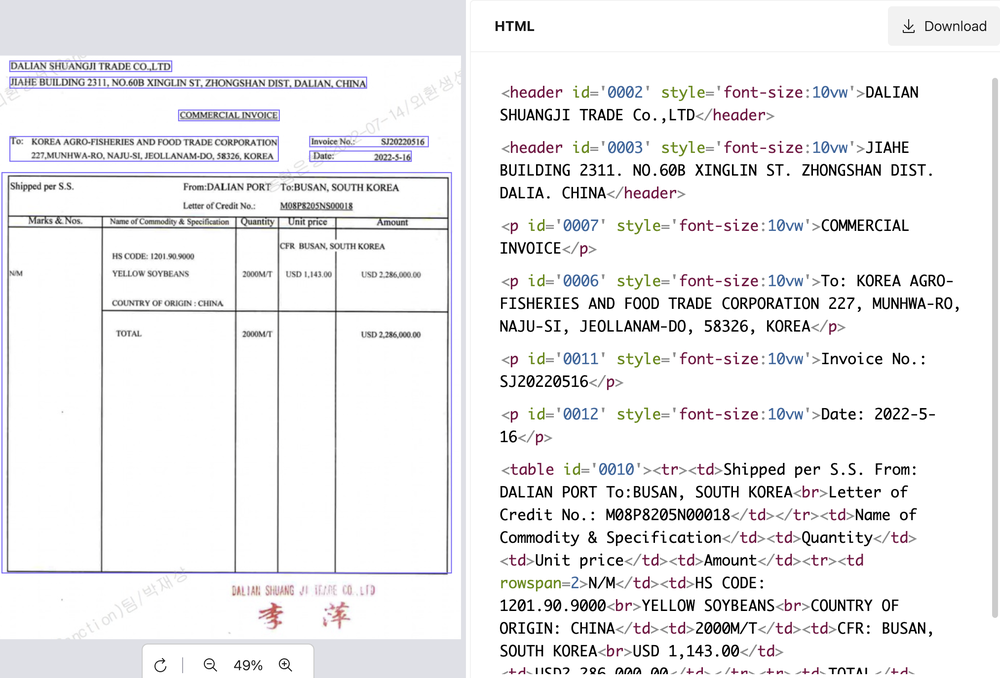Zoom in on the invoice preview
This screenshot has height=678, width=1000.
[x=286, y=664]
